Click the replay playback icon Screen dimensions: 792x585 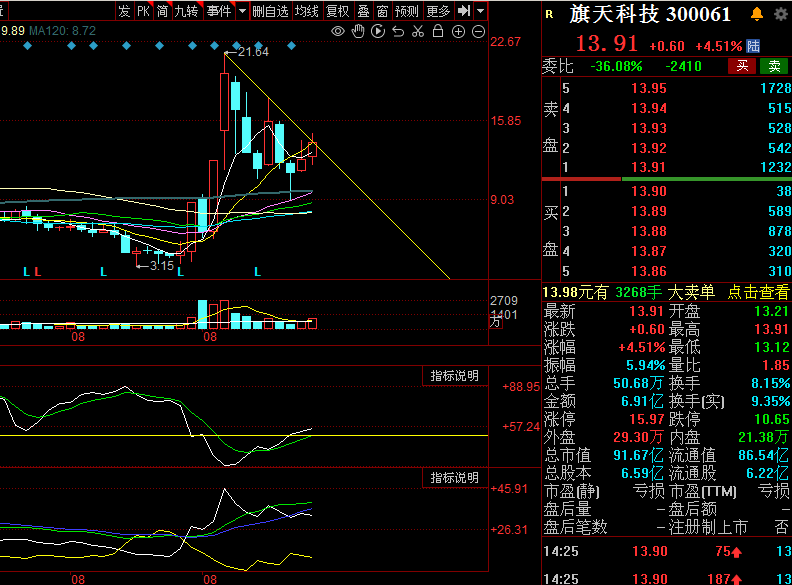[377, 31]
